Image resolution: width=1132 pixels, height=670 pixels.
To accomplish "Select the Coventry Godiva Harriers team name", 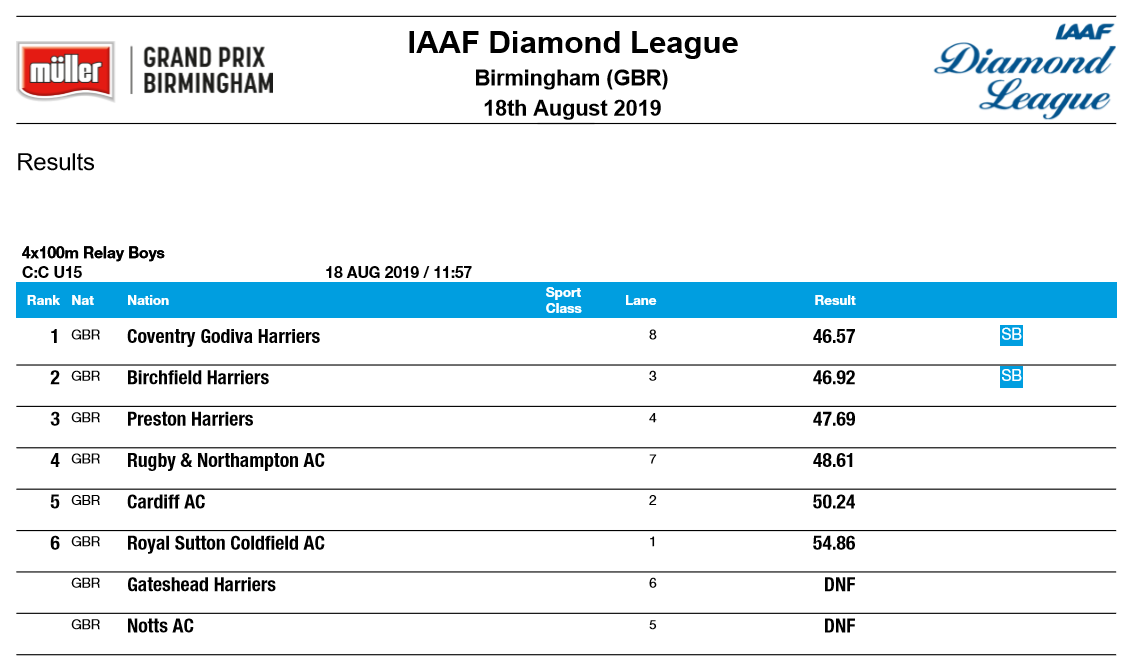I will [x=223, y=337].
